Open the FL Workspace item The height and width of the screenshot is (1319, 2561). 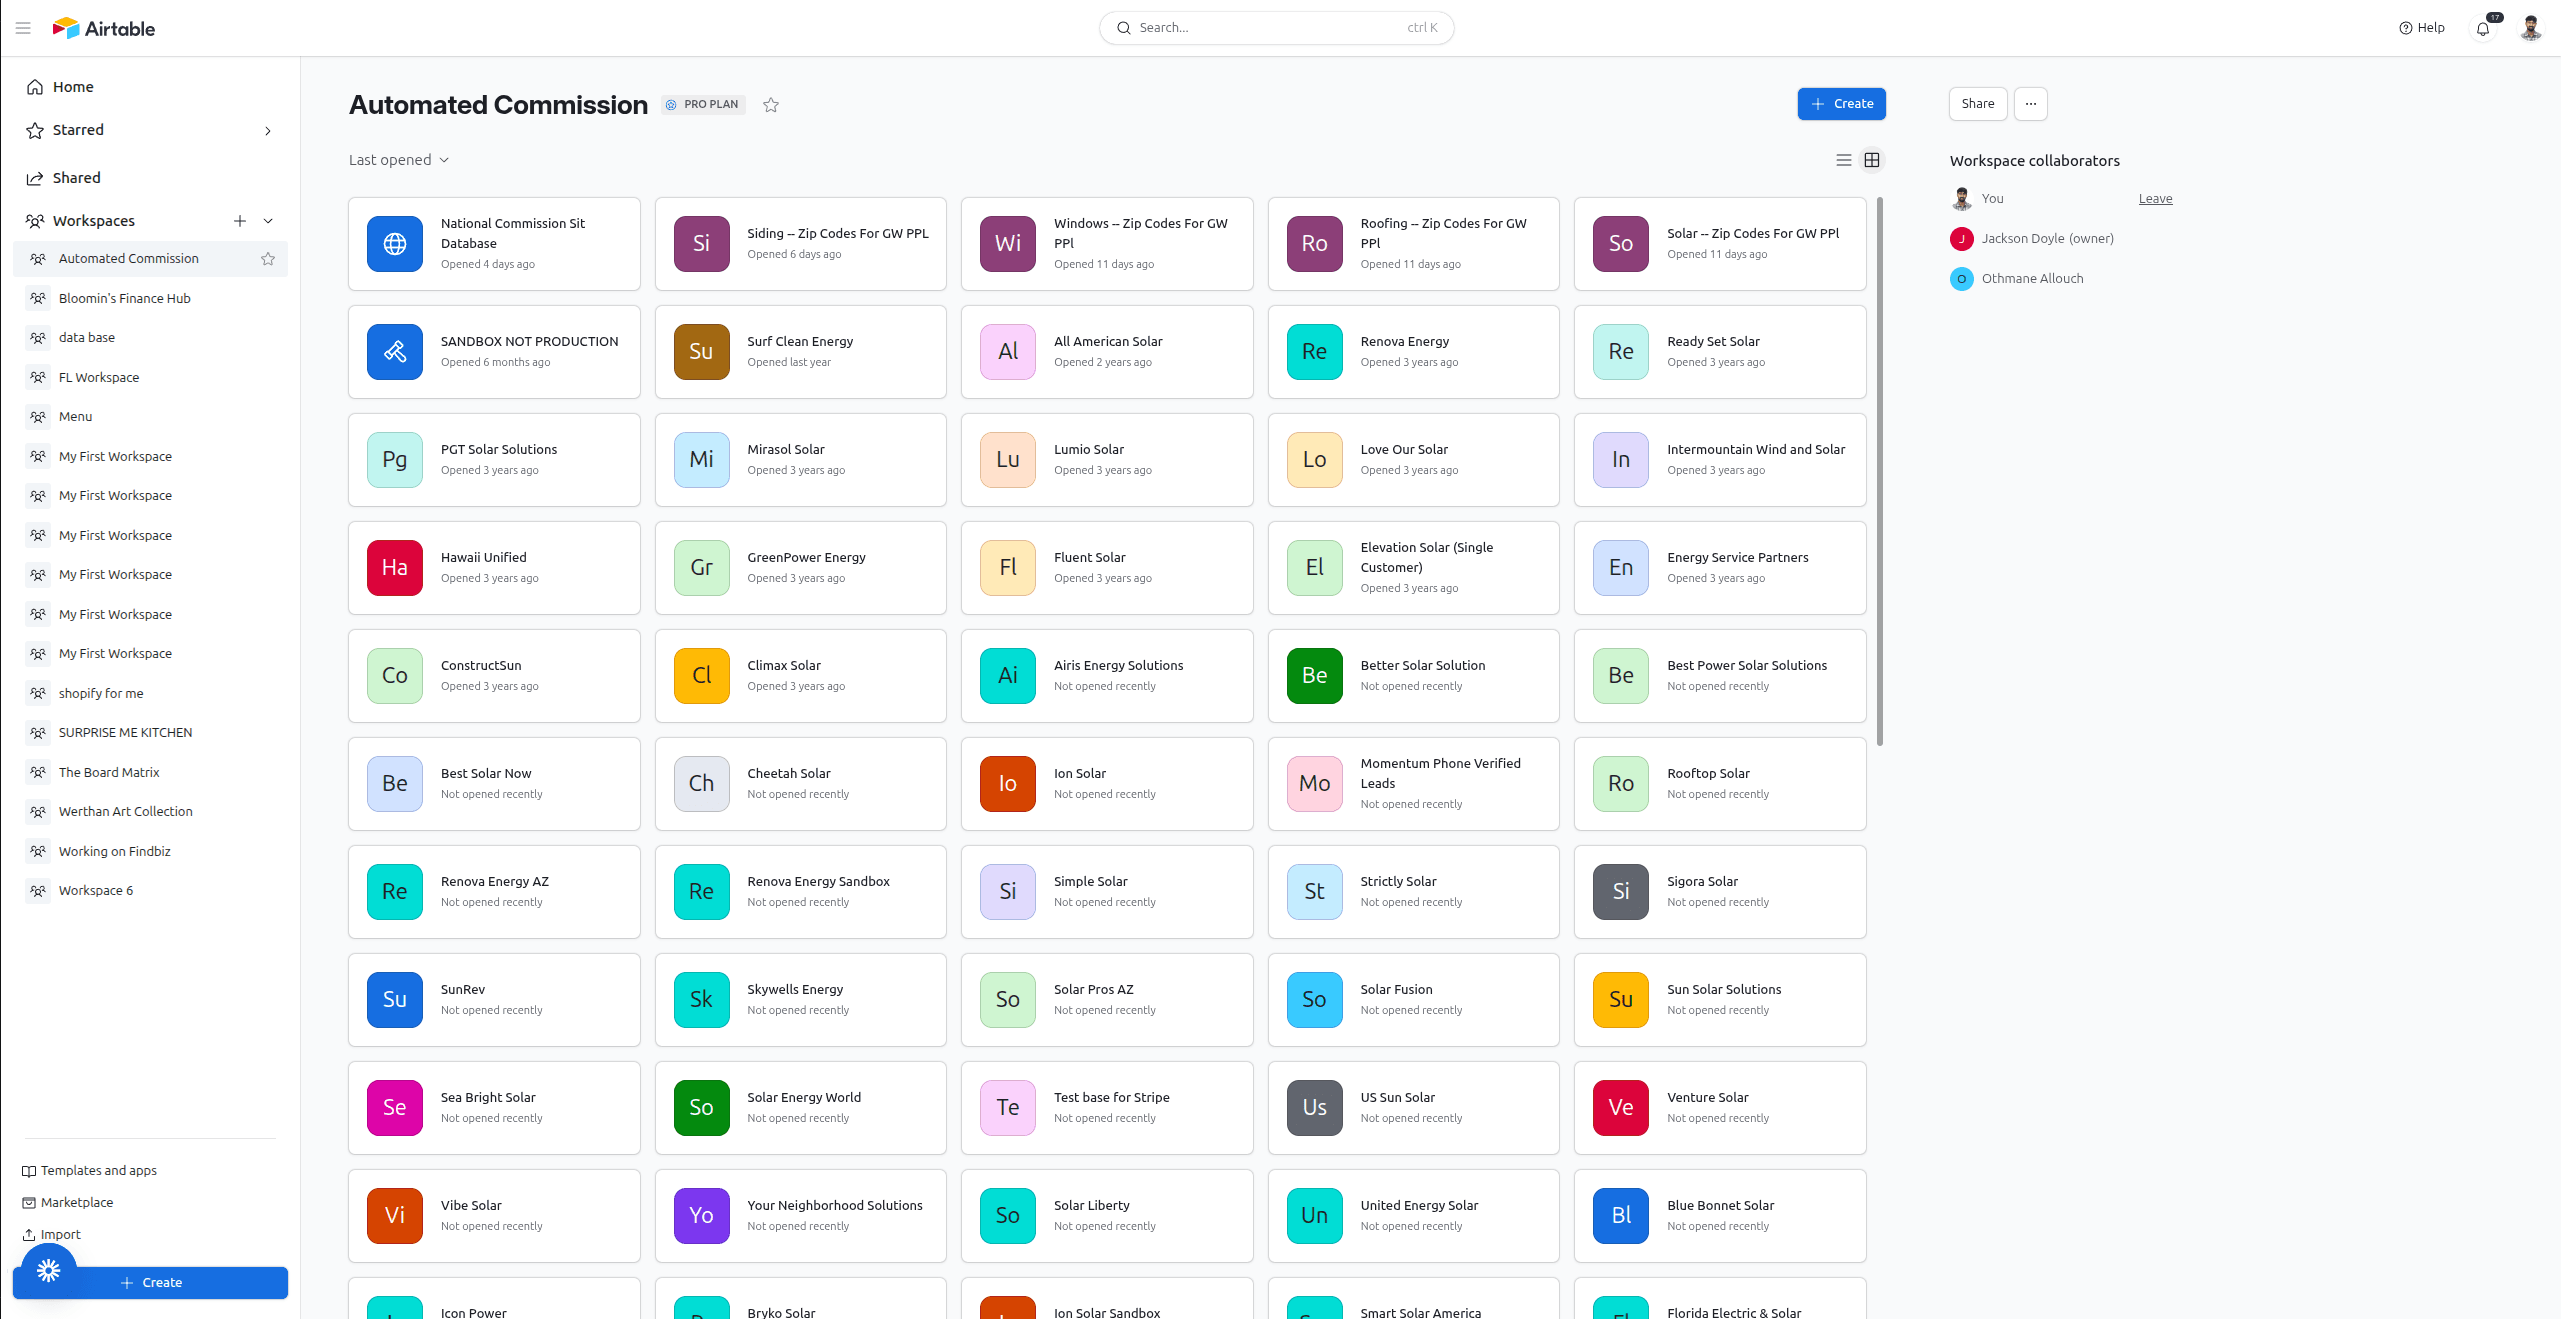coord(150,377)
